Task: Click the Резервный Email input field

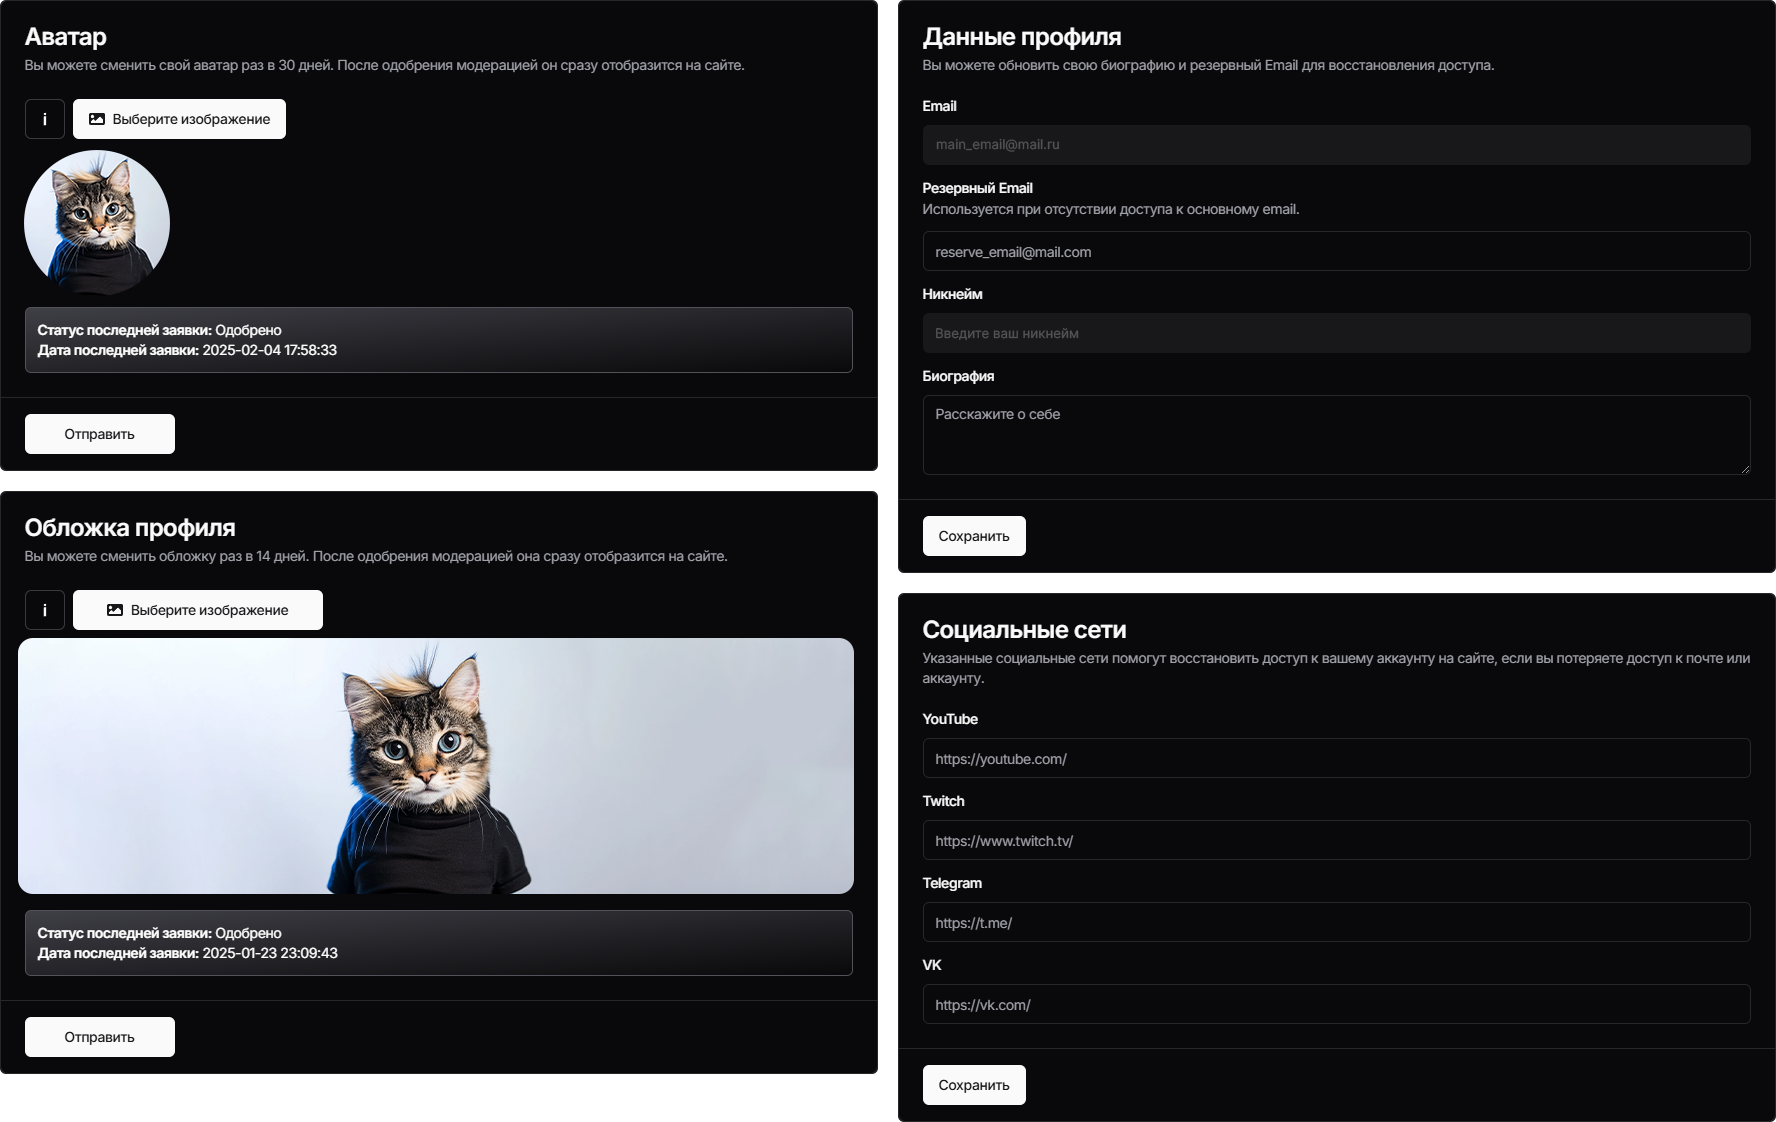Action: click(1336, 252)
